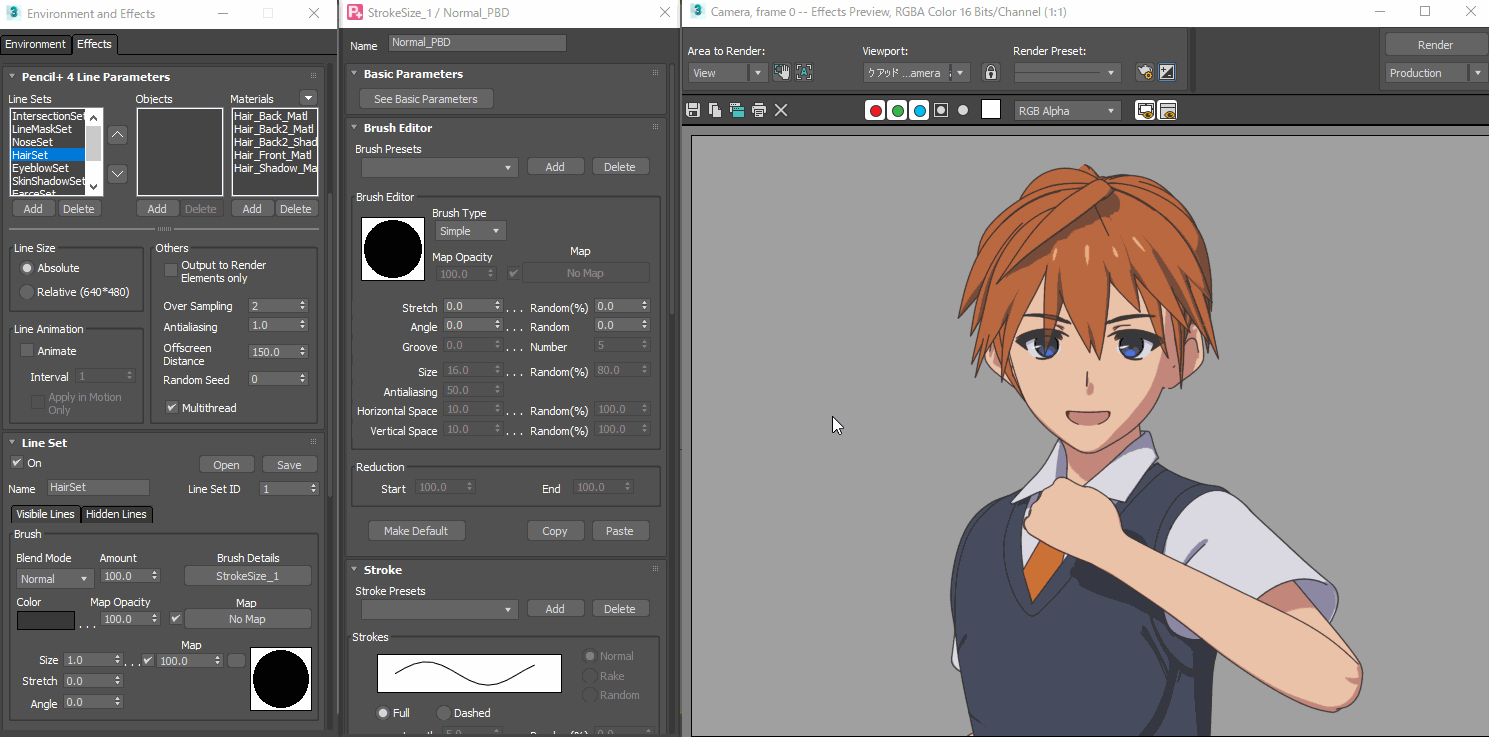Click the Save Image disk icon

(693, 110)
